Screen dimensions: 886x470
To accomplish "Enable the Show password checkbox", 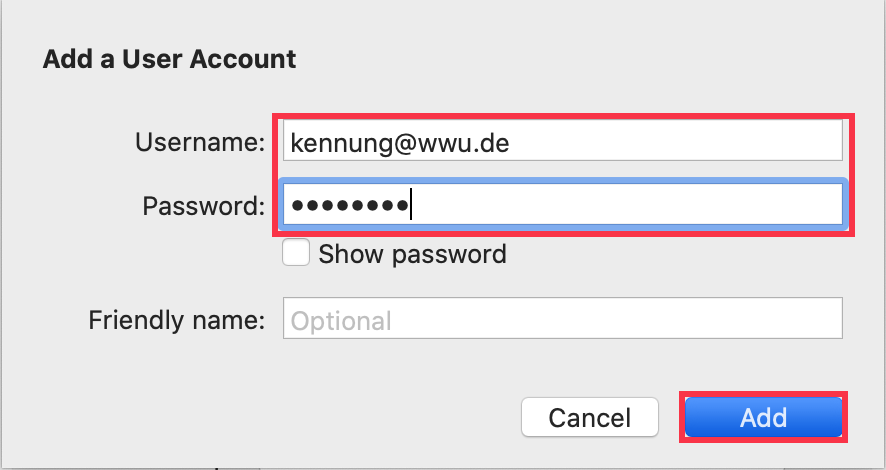I will tap(296, 253).
